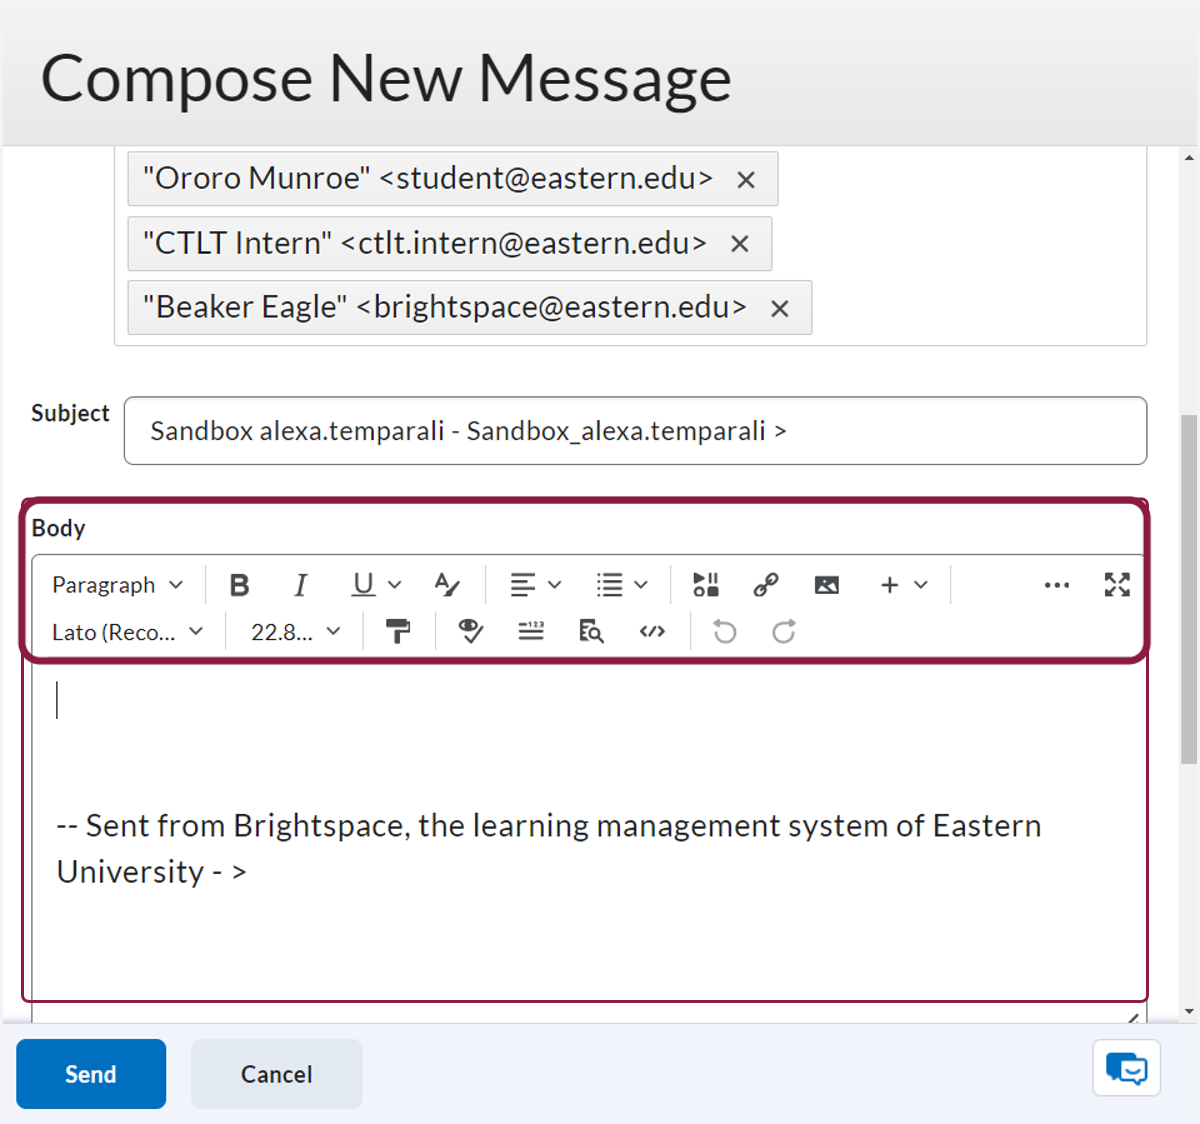The height and width of the screenshot is (1124, 1200).
Task: Open the text alignment dropdown
Action: (x=536, y=585)
